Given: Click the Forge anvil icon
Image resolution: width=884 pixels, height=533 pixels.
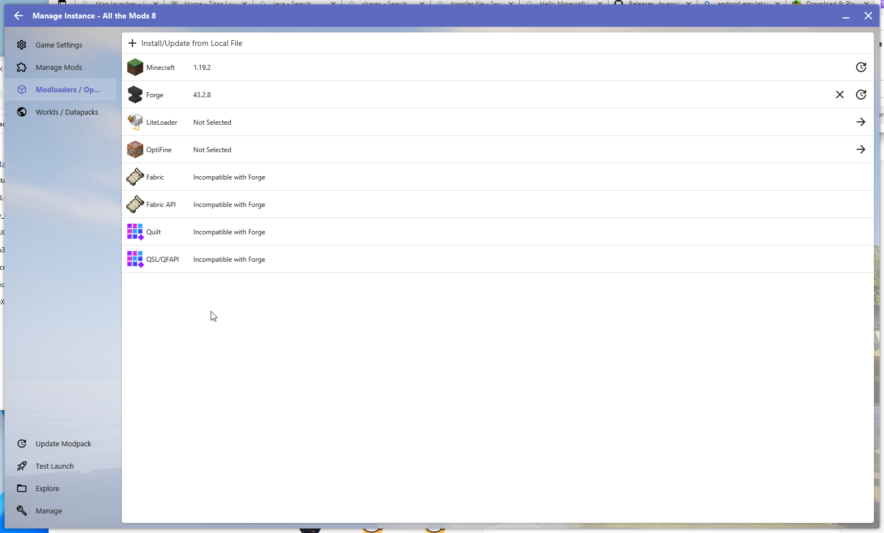Looking at the screenshot, I should pyautogui.click(x=135, y=95).
